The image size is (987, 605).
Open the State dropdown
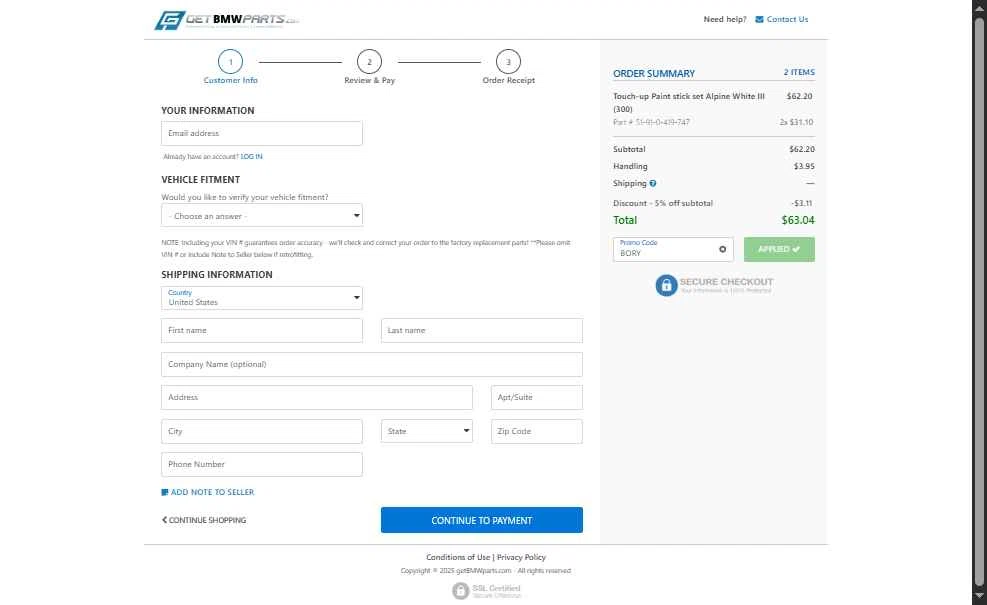tap(427, 431)
